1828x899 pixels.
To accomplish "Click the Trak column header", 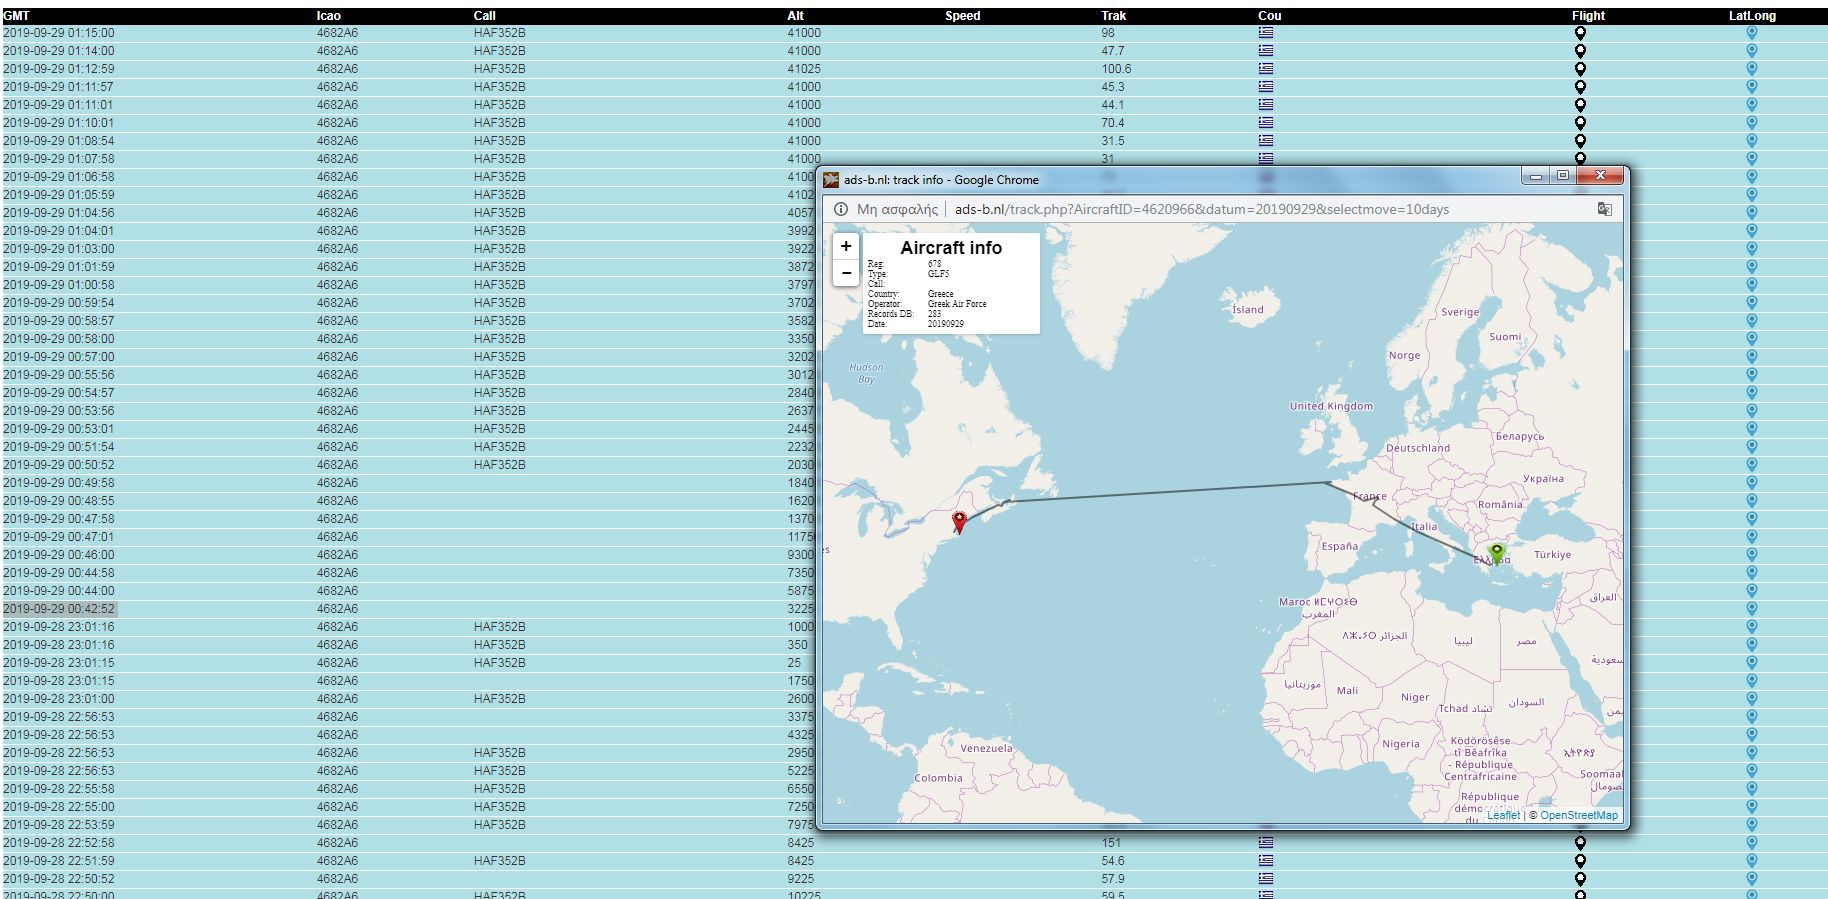I will click(x=1114, y=16).
